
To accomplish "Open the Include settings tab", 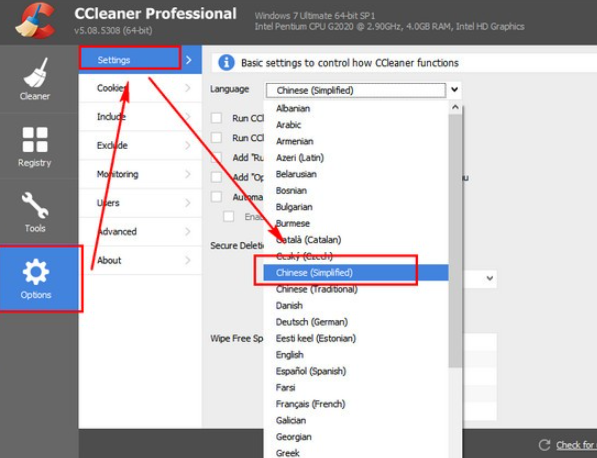I will click(x=140, y=117).
